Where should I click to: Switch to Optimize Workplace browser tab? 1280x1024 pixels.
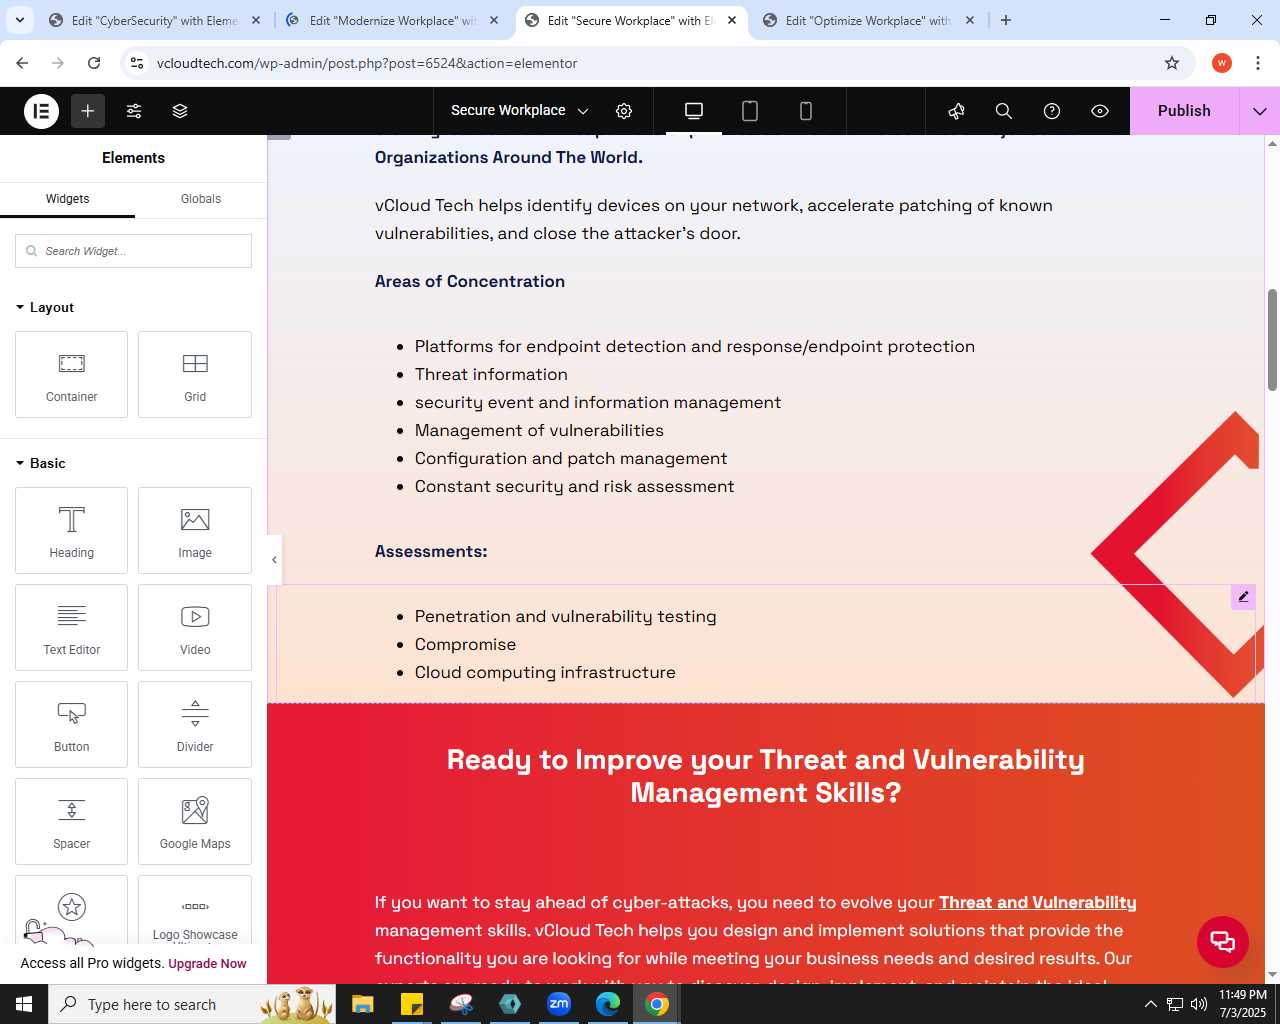(x=869, y=20)
